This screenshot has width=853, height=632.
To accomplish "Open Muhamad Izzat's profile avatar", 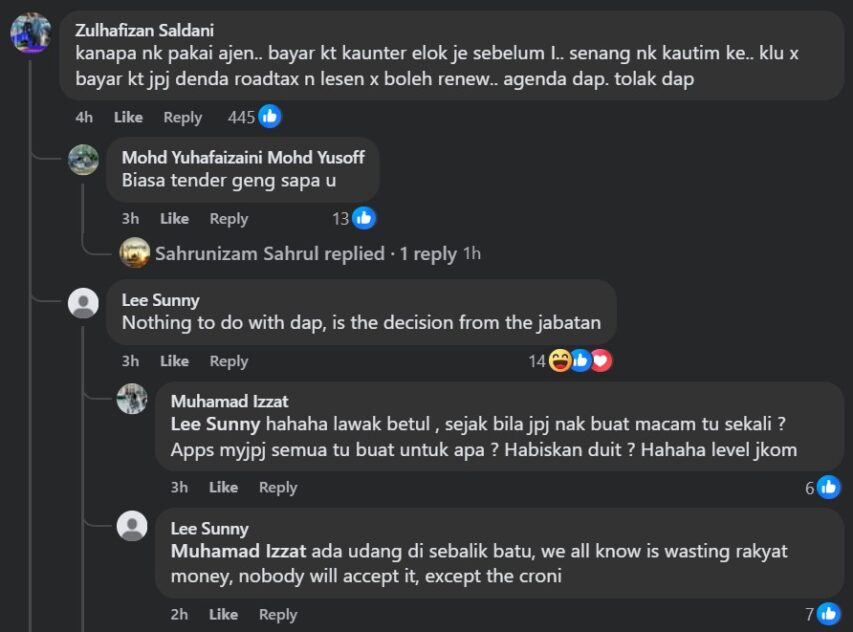I will coord(132,398).
